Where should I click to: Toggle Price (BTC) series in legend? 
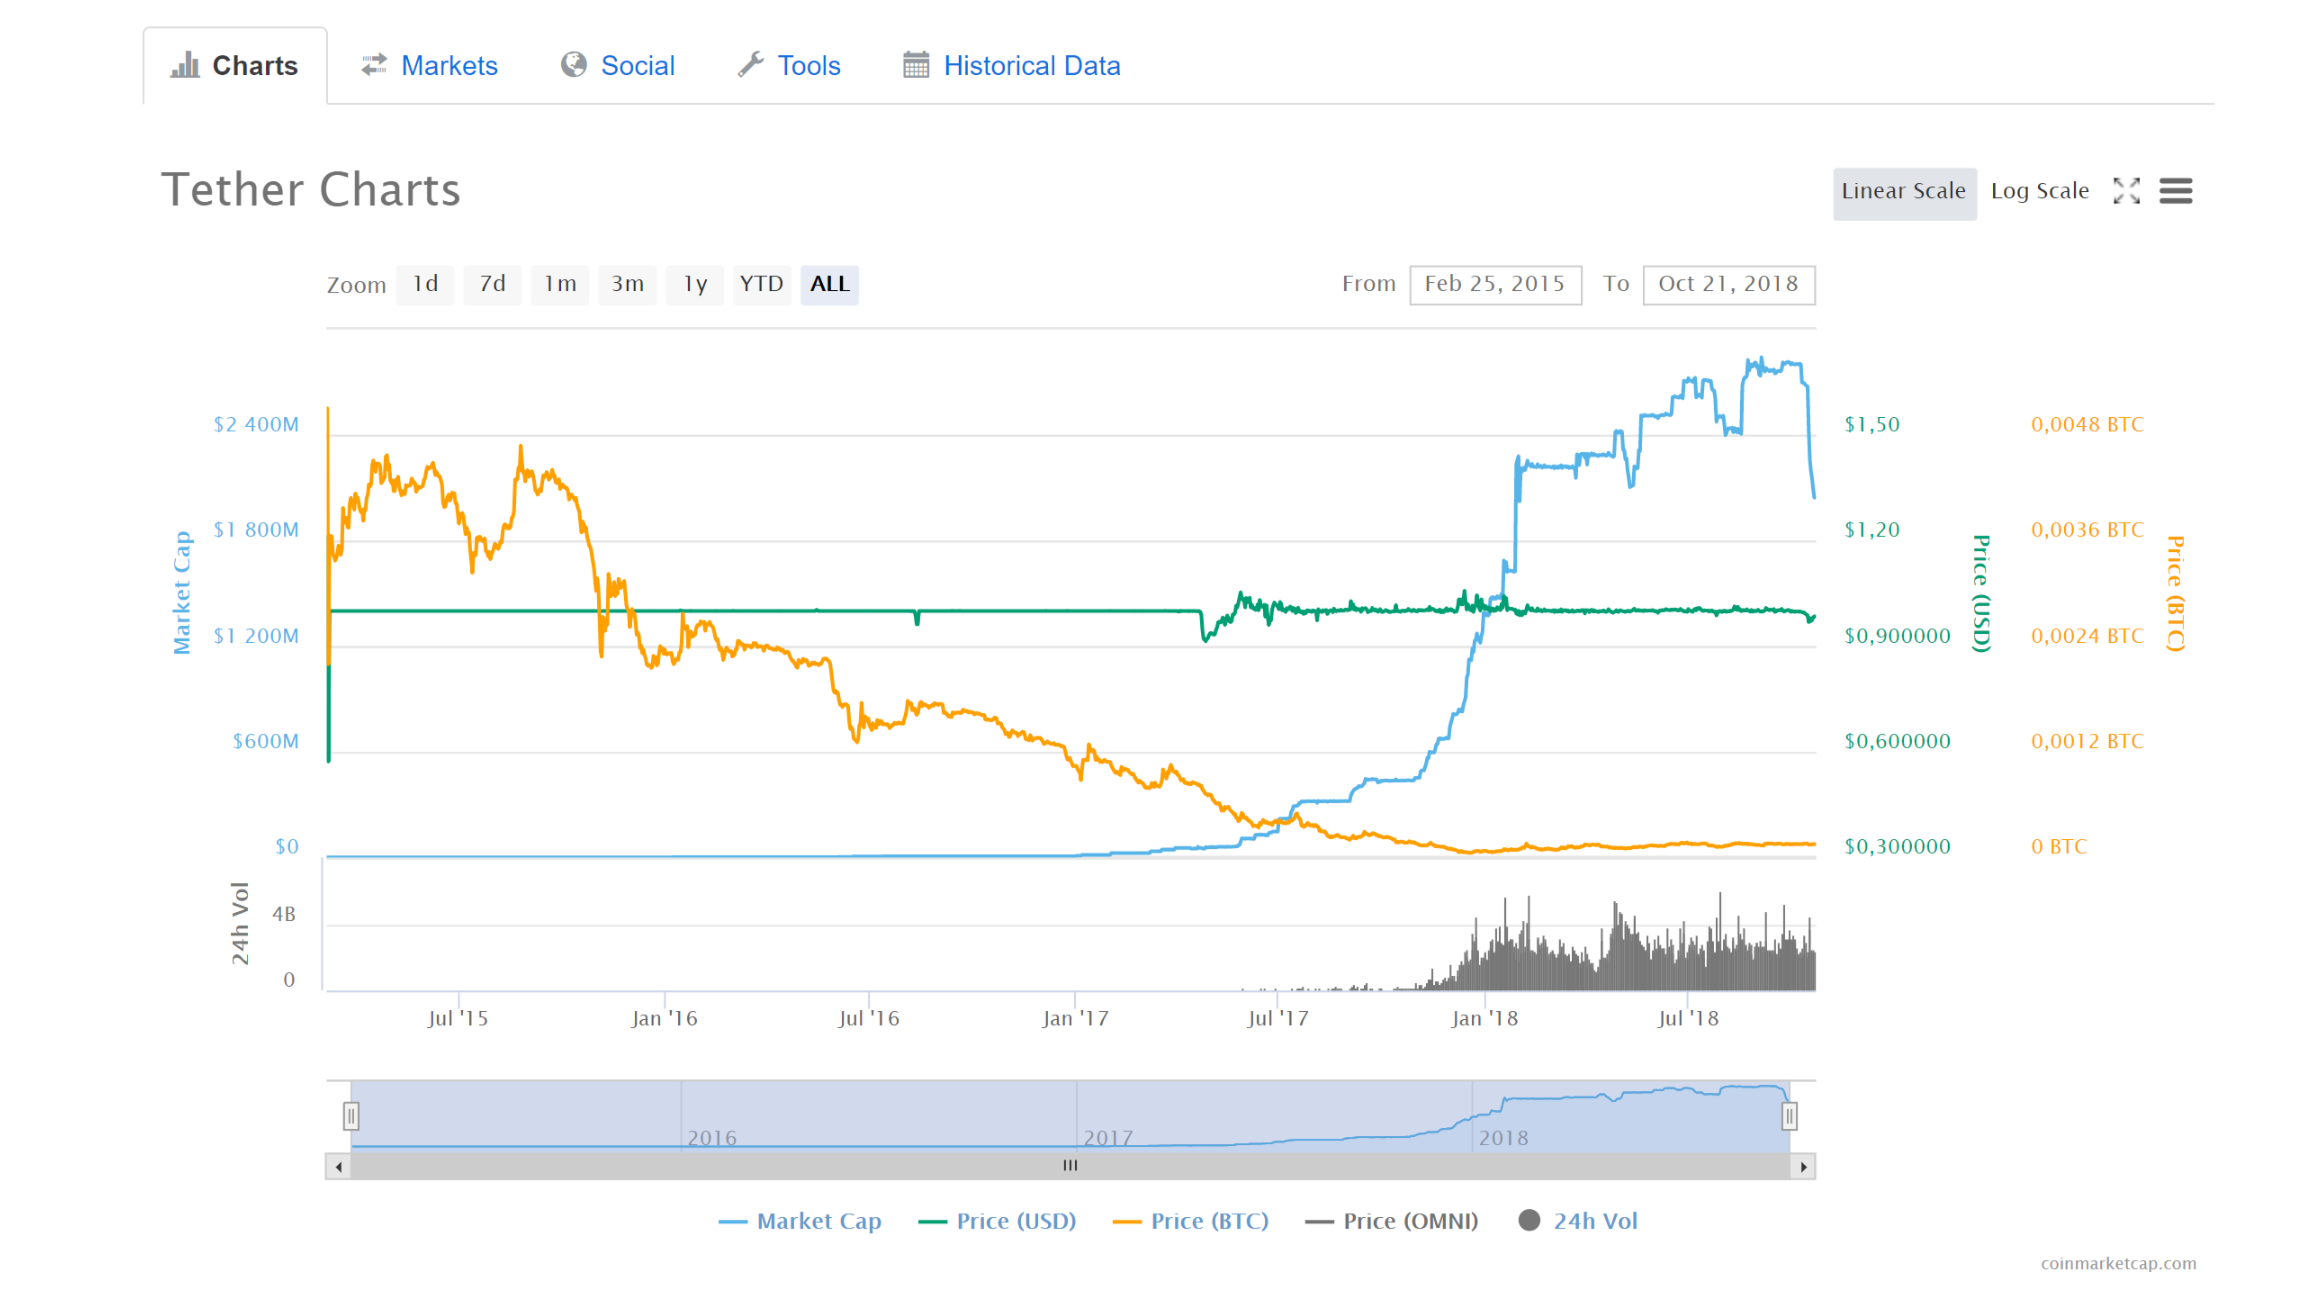1191,1221
